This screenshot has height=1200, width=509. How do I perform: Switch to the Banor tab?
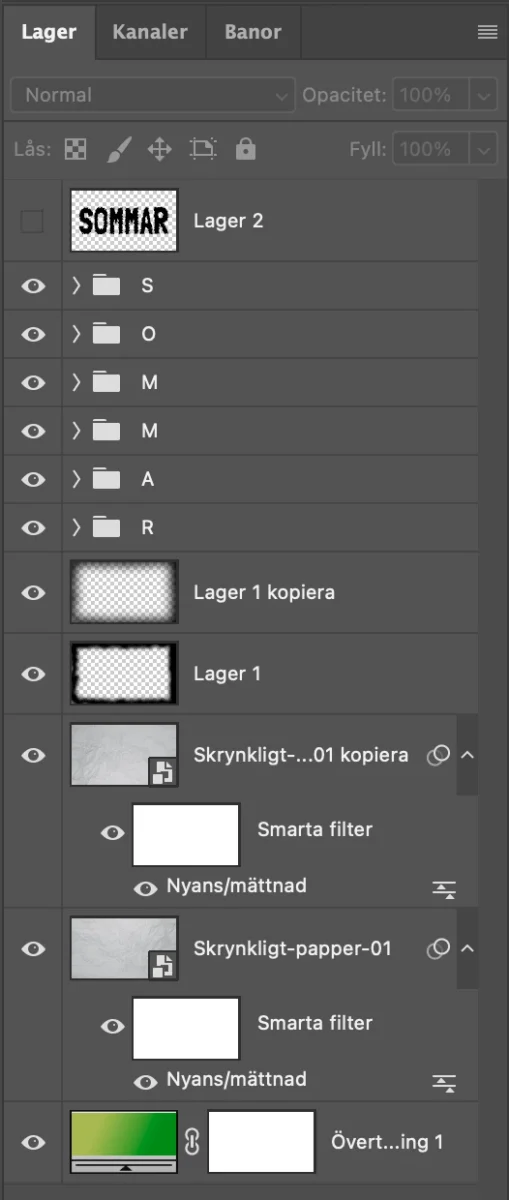click(253, 32)
